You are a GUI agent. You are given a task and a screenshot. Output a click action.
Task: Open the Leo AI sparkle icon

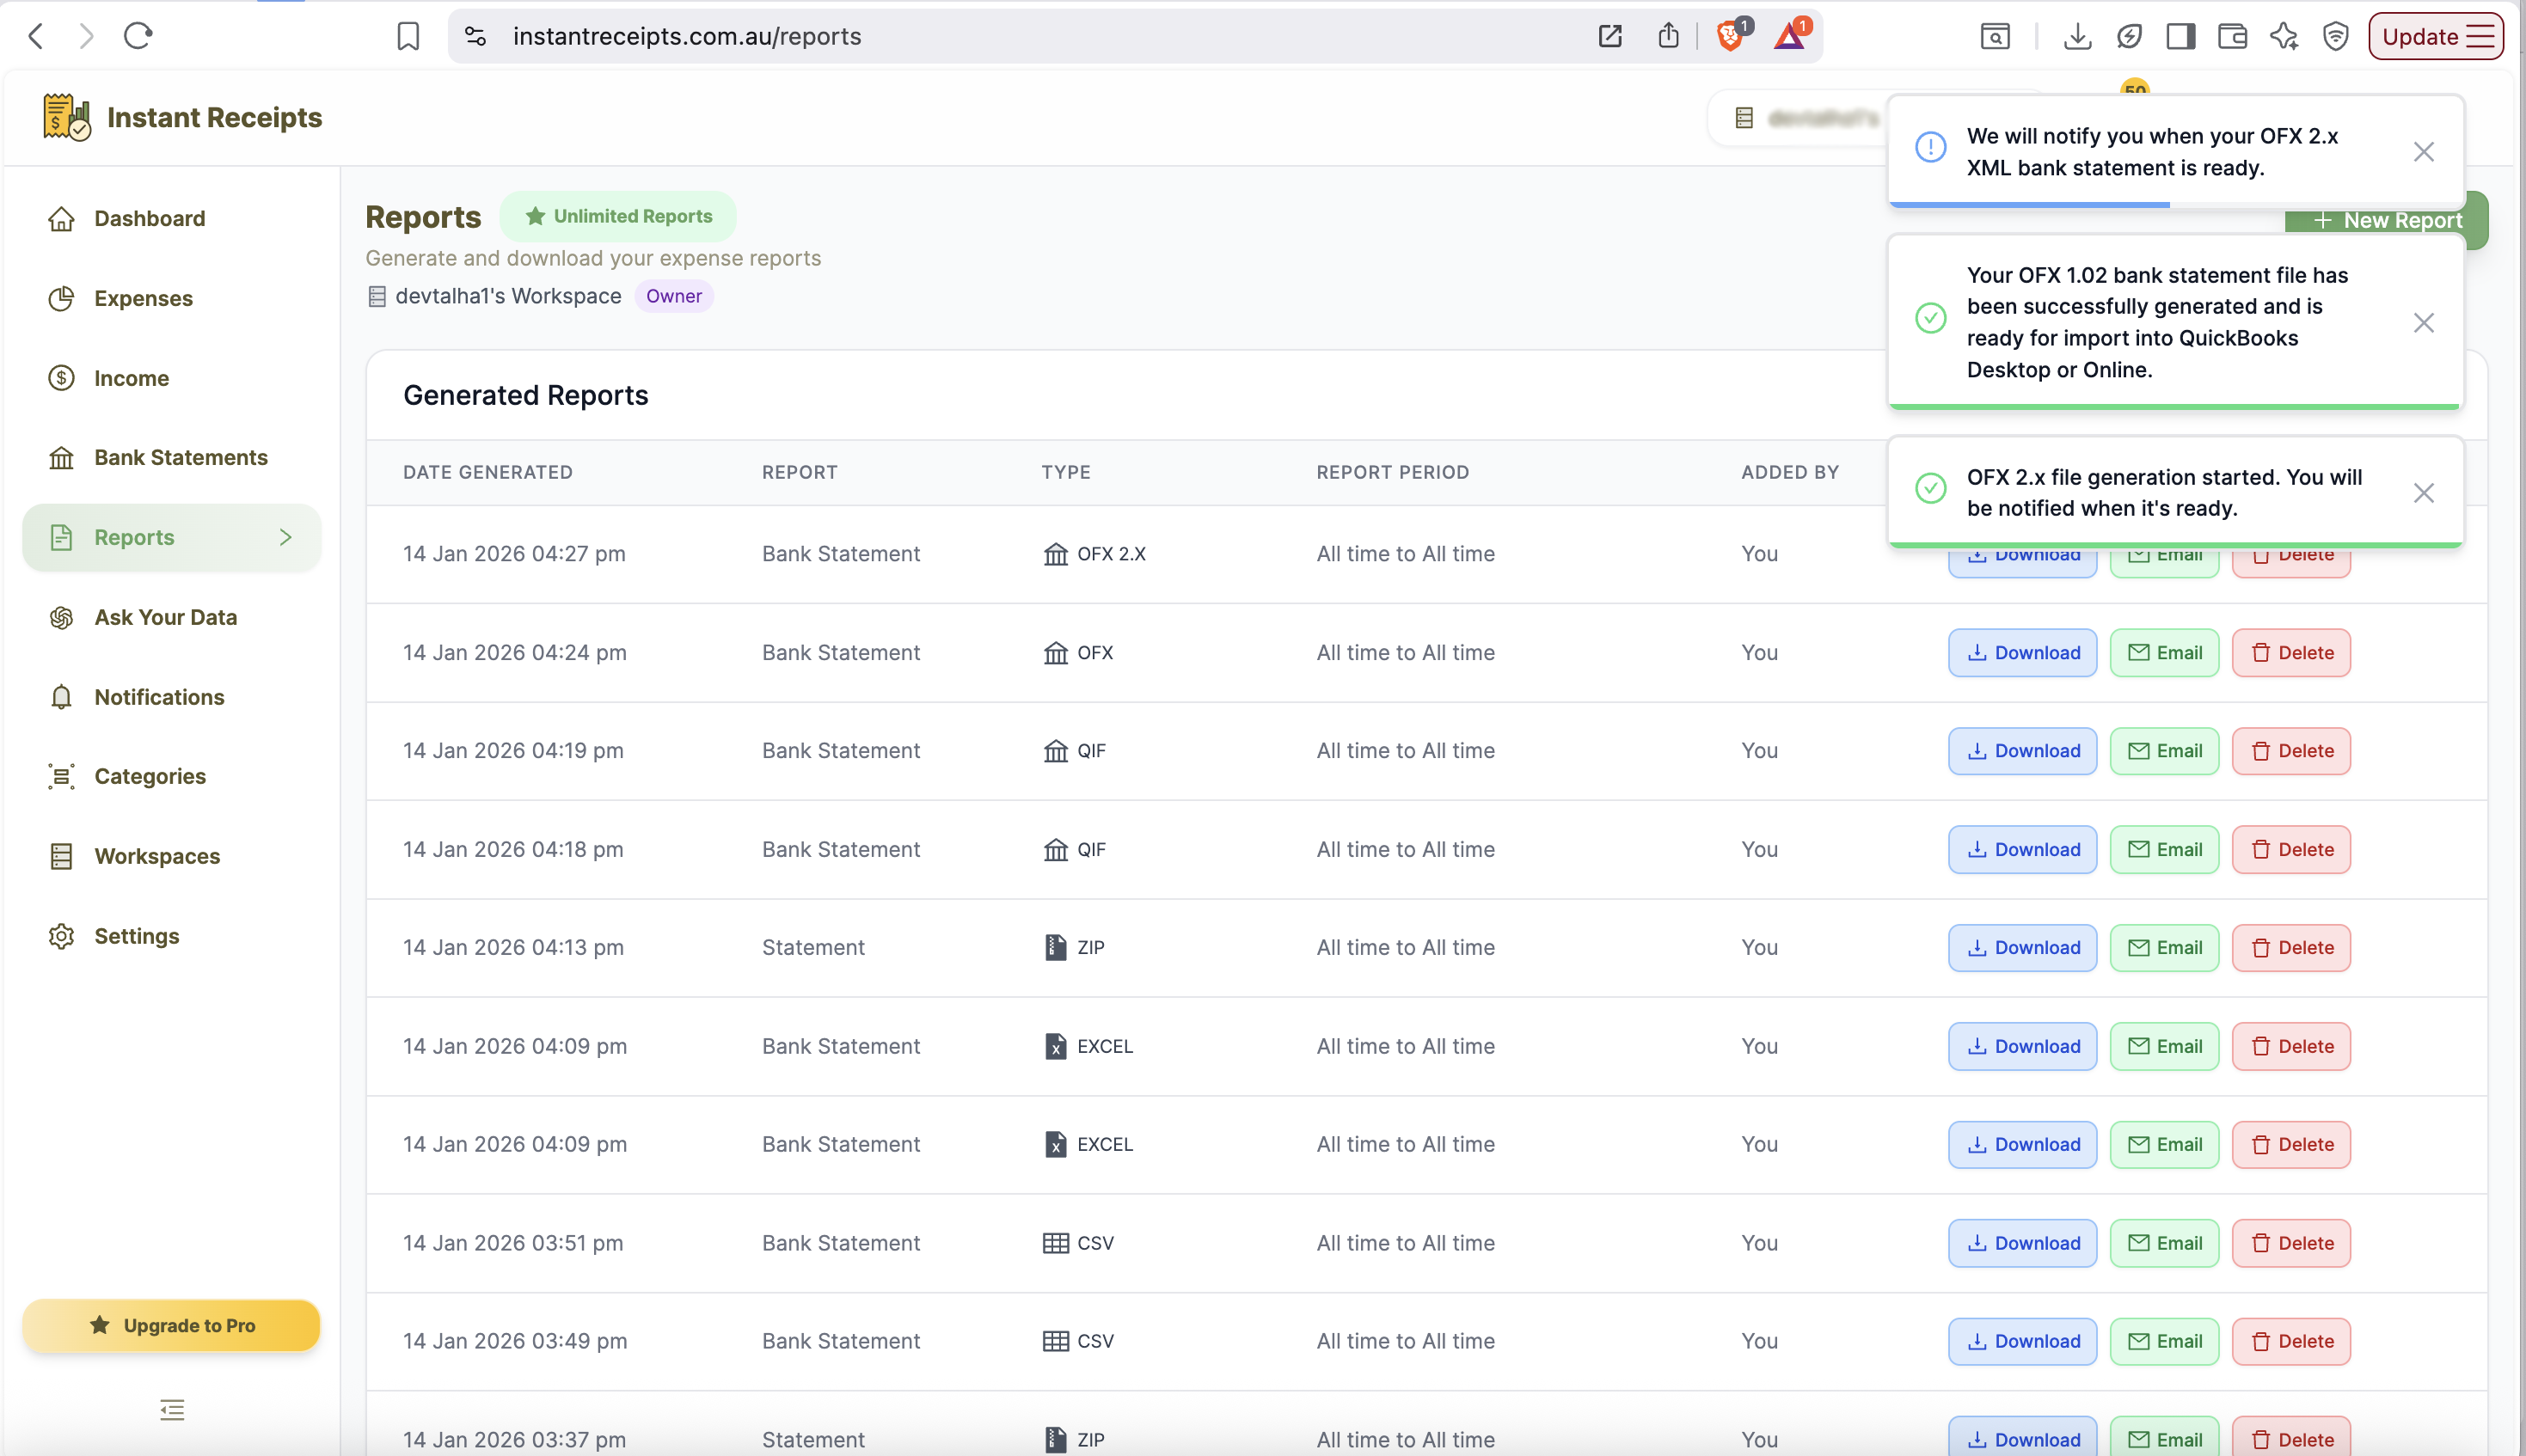coord(2284,37)
